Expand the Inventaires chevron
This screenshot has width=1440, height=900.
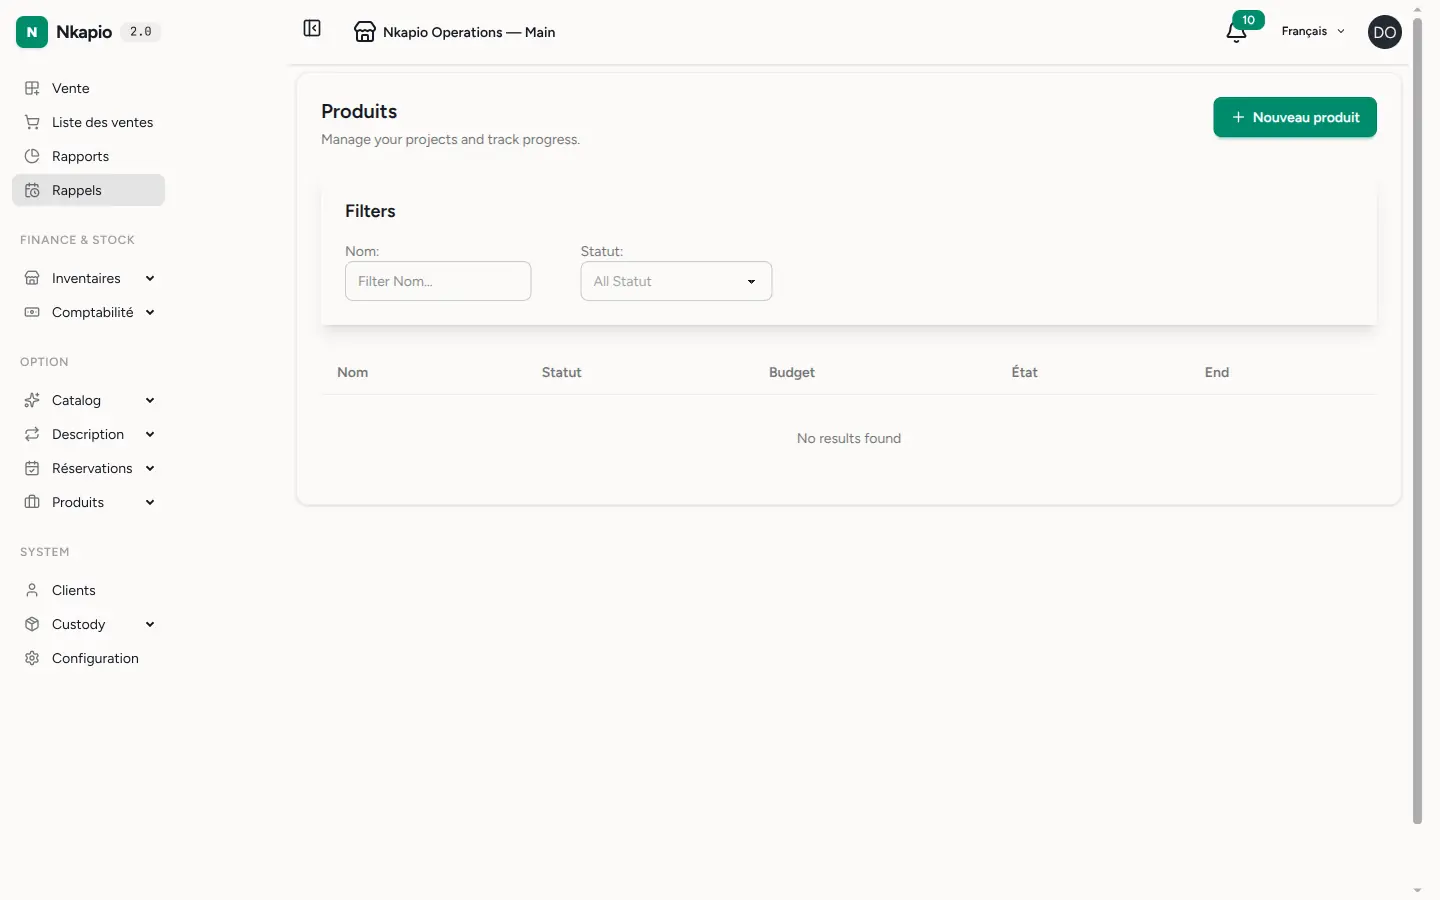coord(150,278)
